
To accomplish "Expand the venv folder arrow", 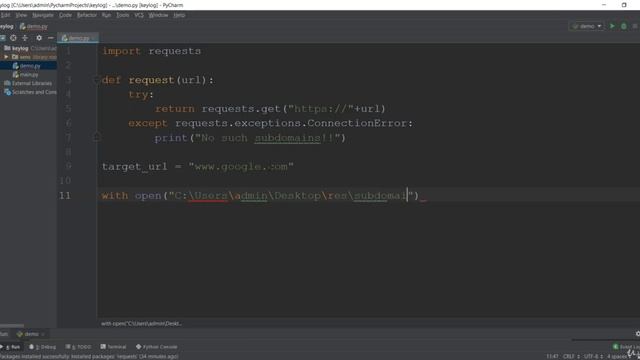I will [x=6, y=57].
